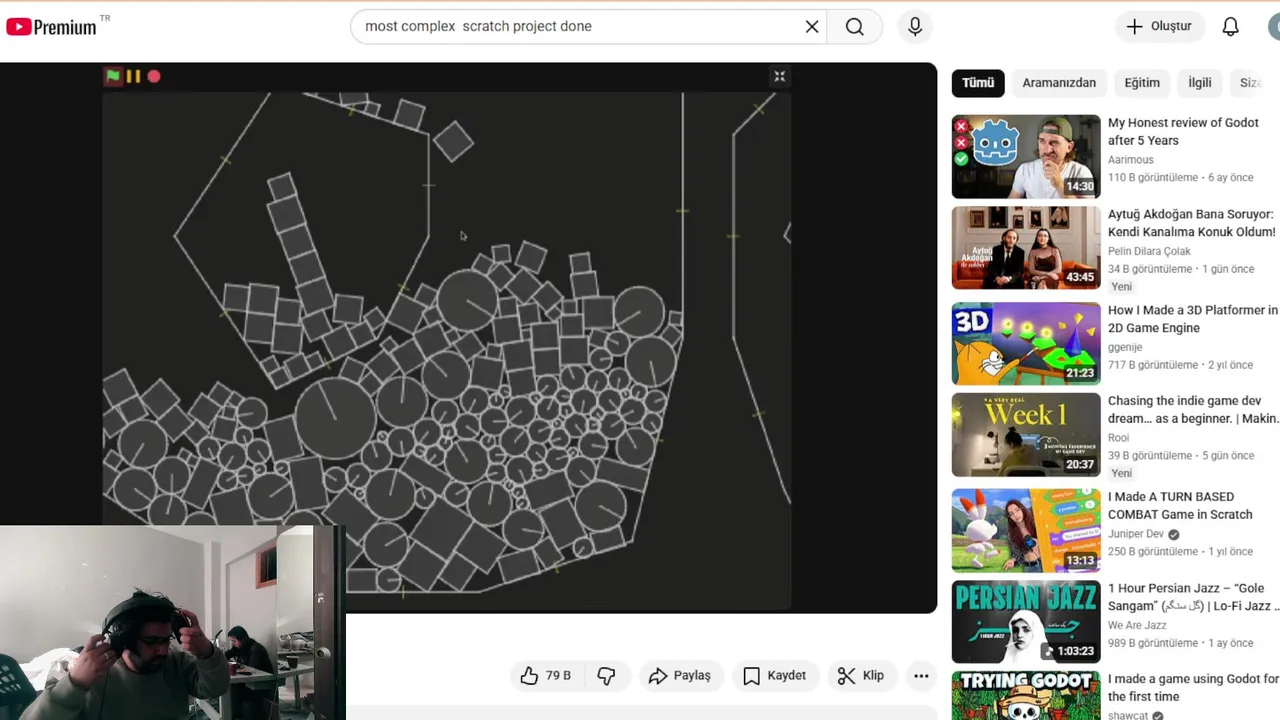Open 3D Platformer thumbnail 21:23
Viewport: 1280px width, 720px height.
click(x=1026, y=344)
